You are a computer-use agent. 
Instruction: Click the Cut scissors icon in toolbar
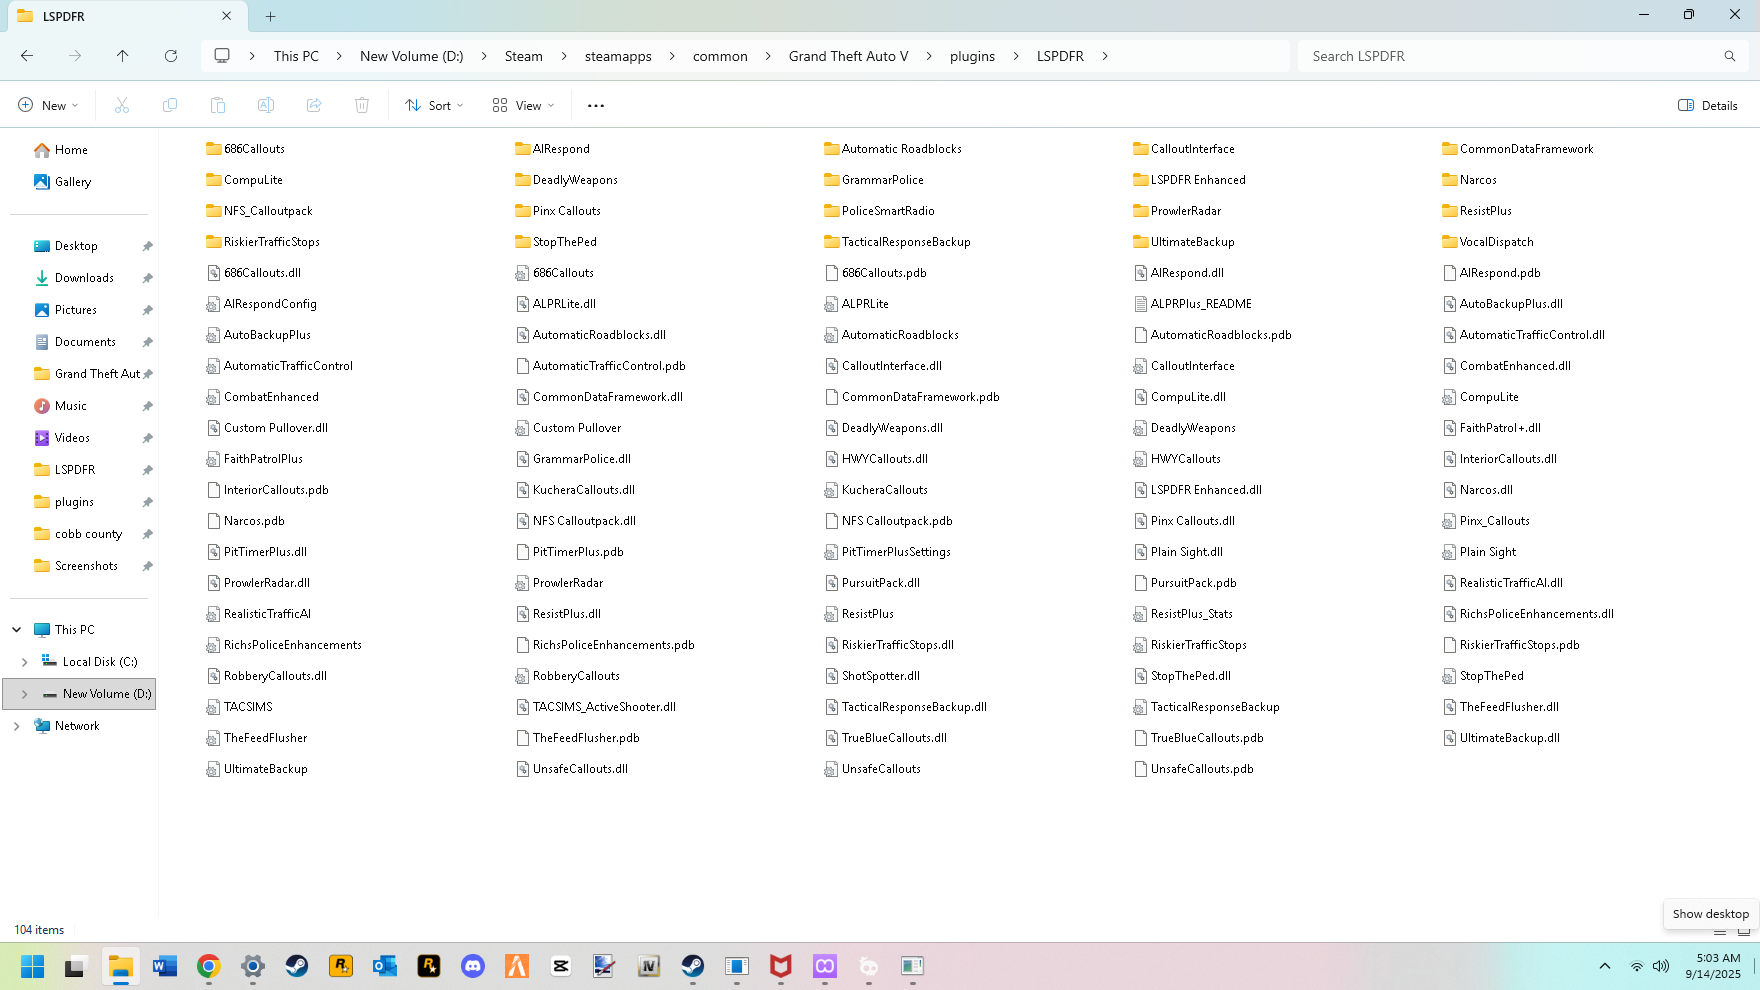click(122, 105)
